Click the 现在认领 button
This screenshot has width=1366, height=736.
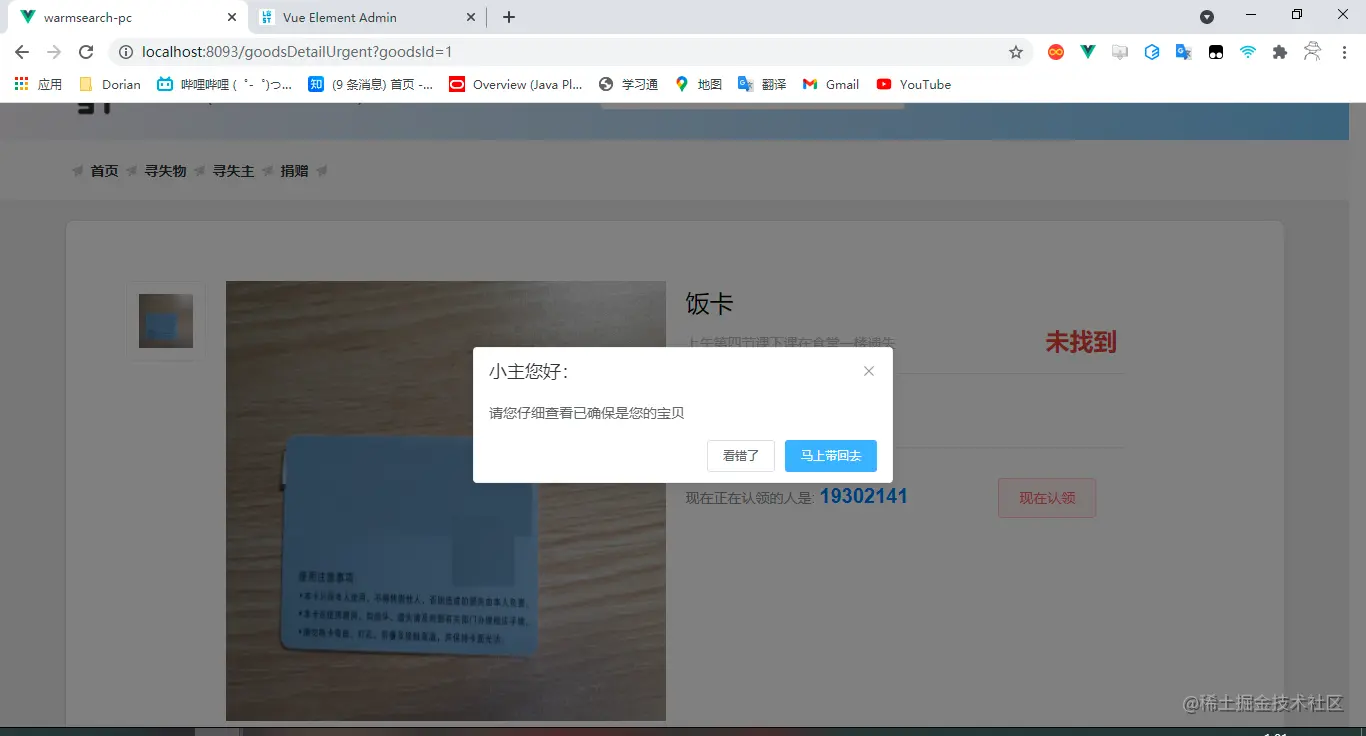(1047, 498)
